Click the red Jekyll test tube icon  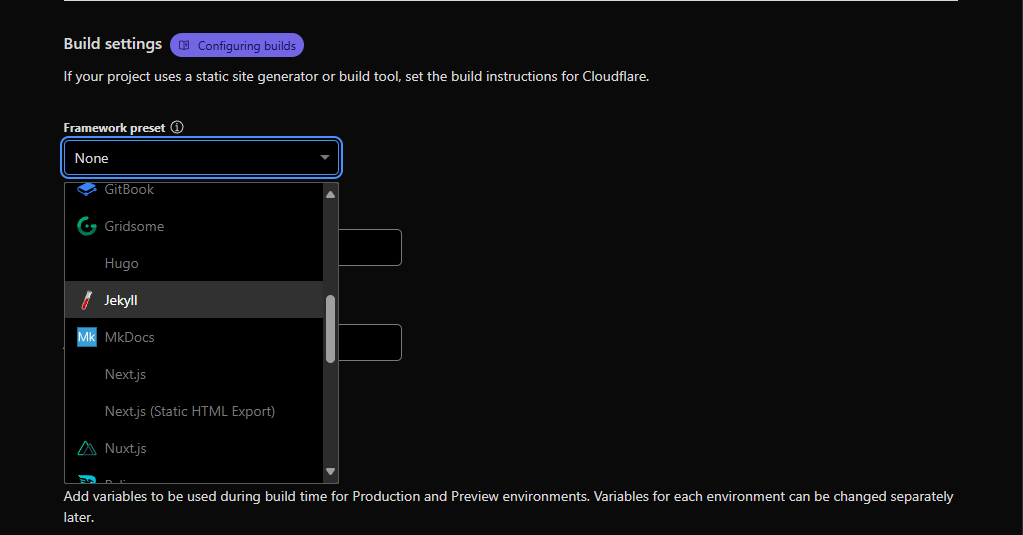pos(87,300)
